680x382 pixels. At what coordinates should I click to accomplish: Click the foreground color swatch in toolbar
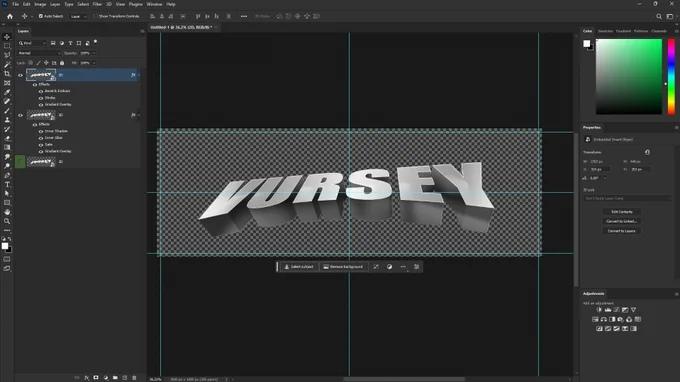[x=5, y=246]
